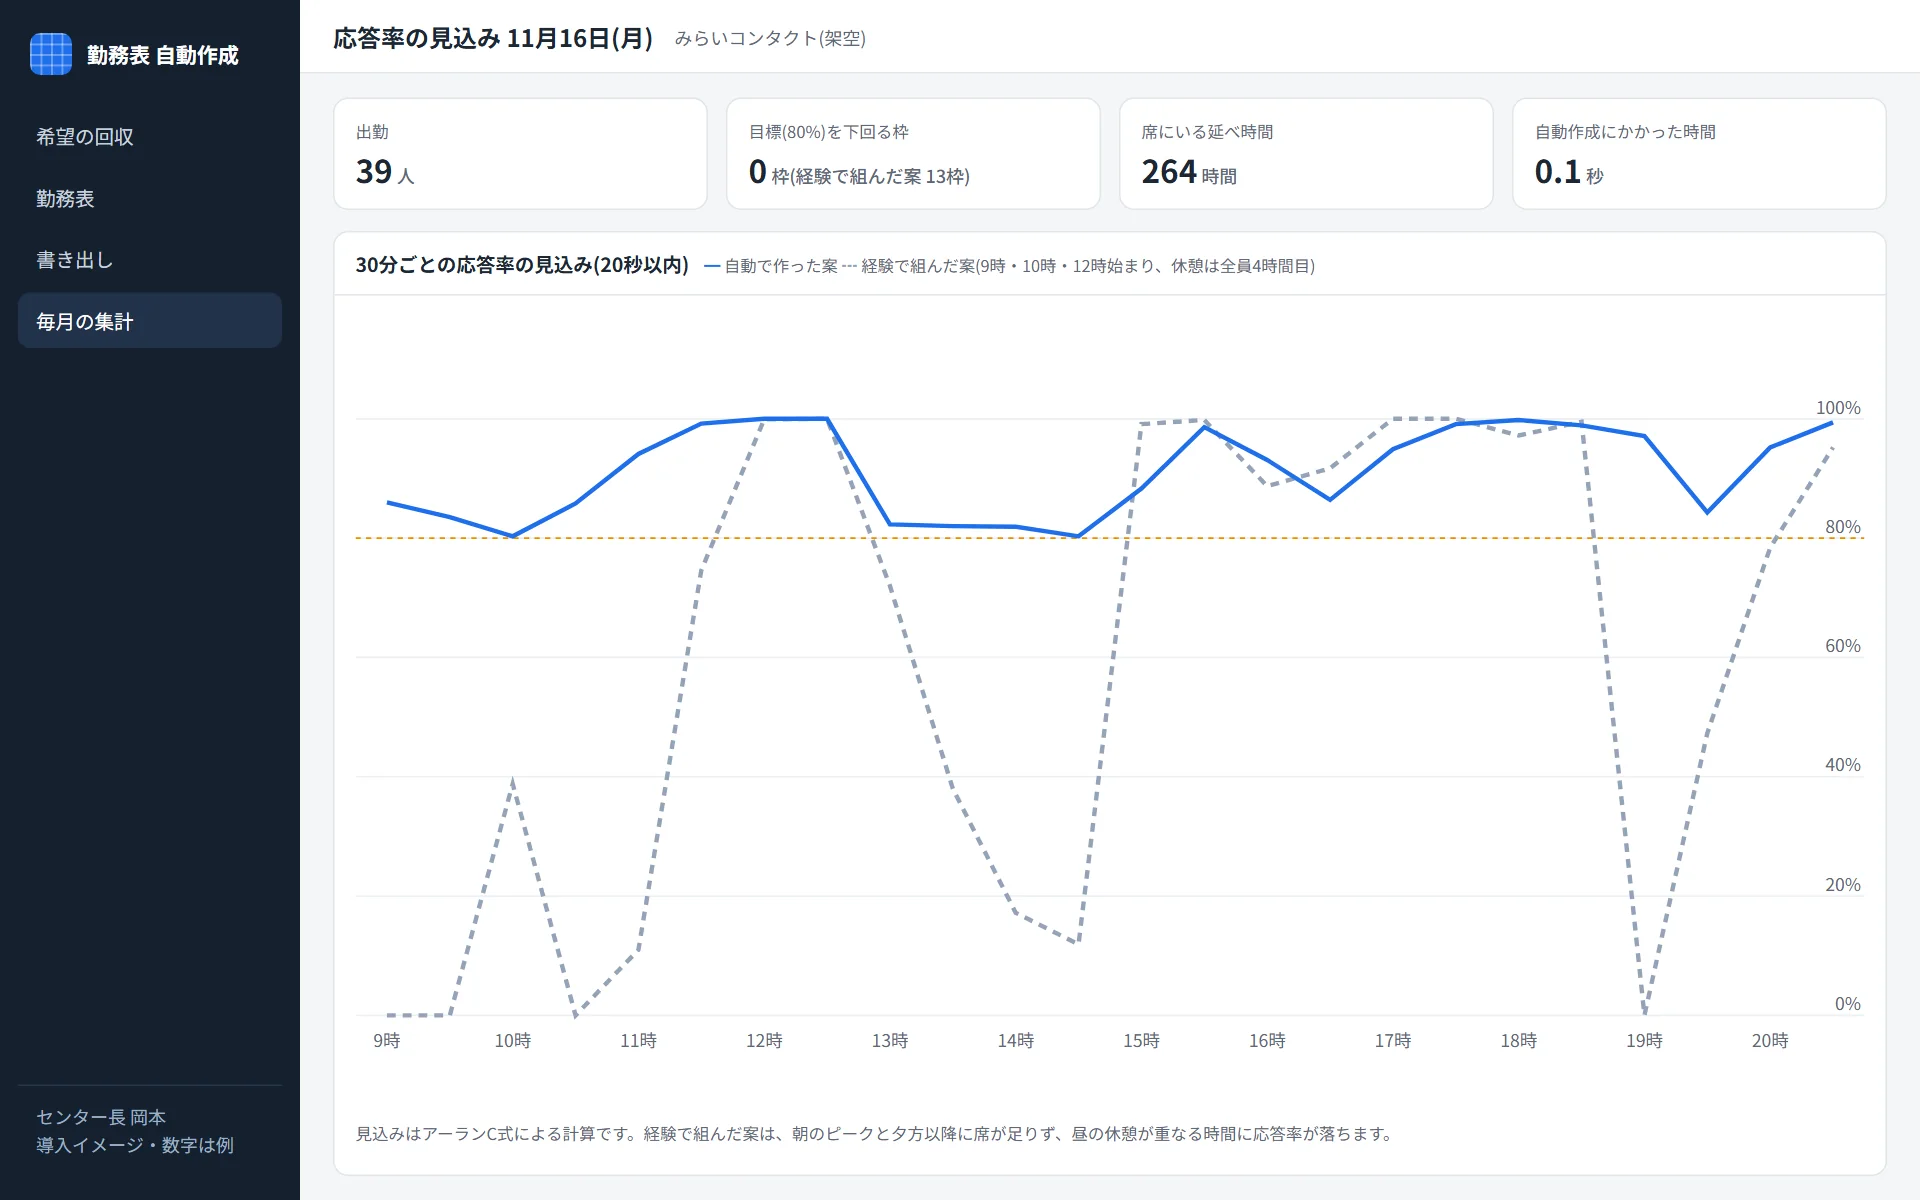
Task: Click the 15時 x-axis label
Action: coord(1141,1041)
